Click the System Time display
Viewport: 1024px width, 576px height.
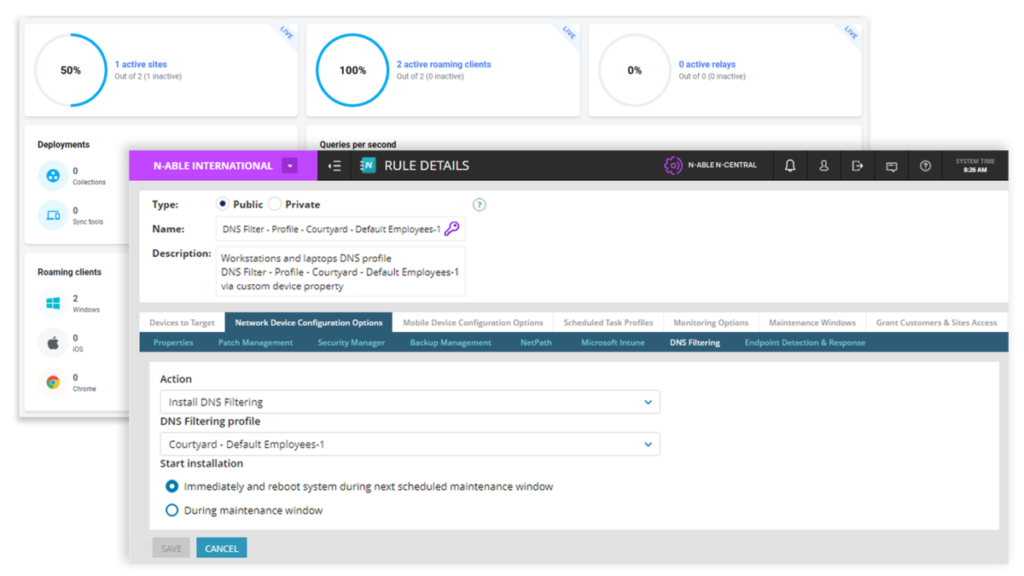pos(975,165)
